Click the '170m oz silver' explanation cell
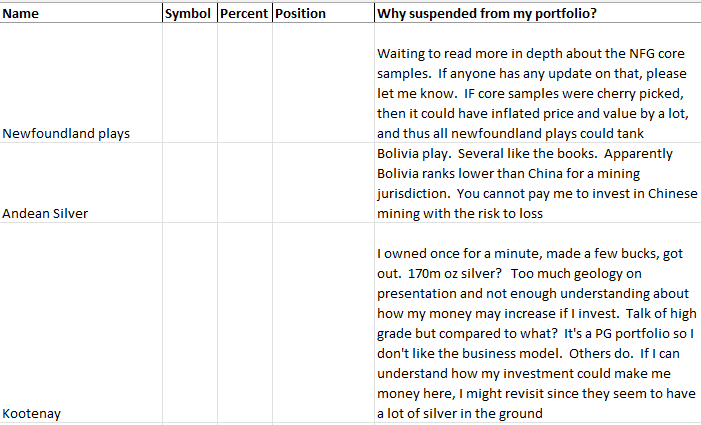701x425 pixels. tap(536, 324)
